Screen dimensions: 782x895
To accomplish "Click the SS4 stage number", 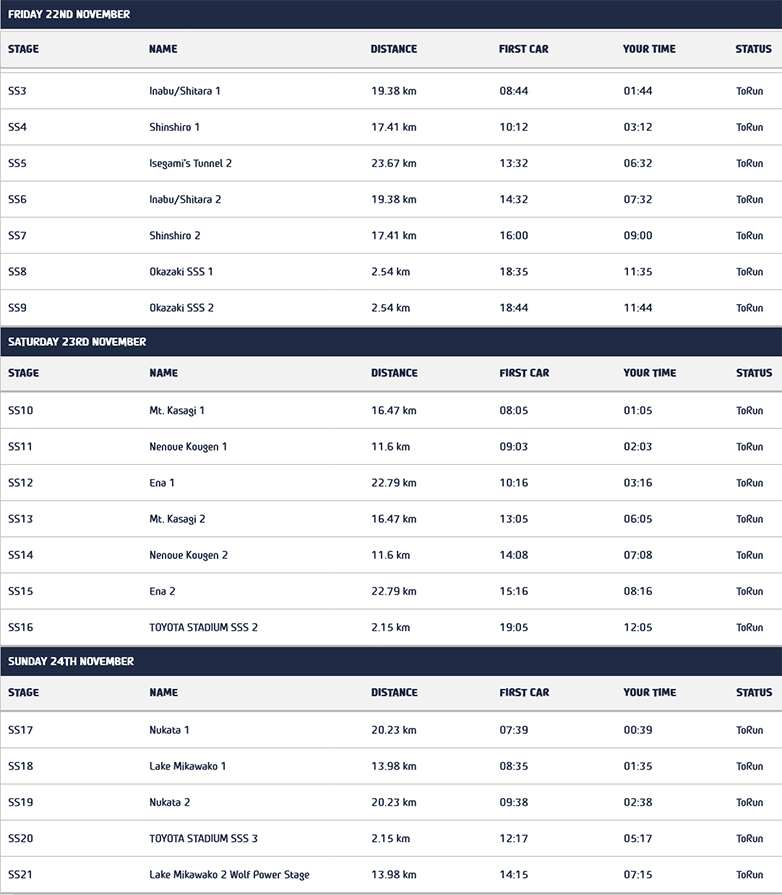I will click(18, 127).
